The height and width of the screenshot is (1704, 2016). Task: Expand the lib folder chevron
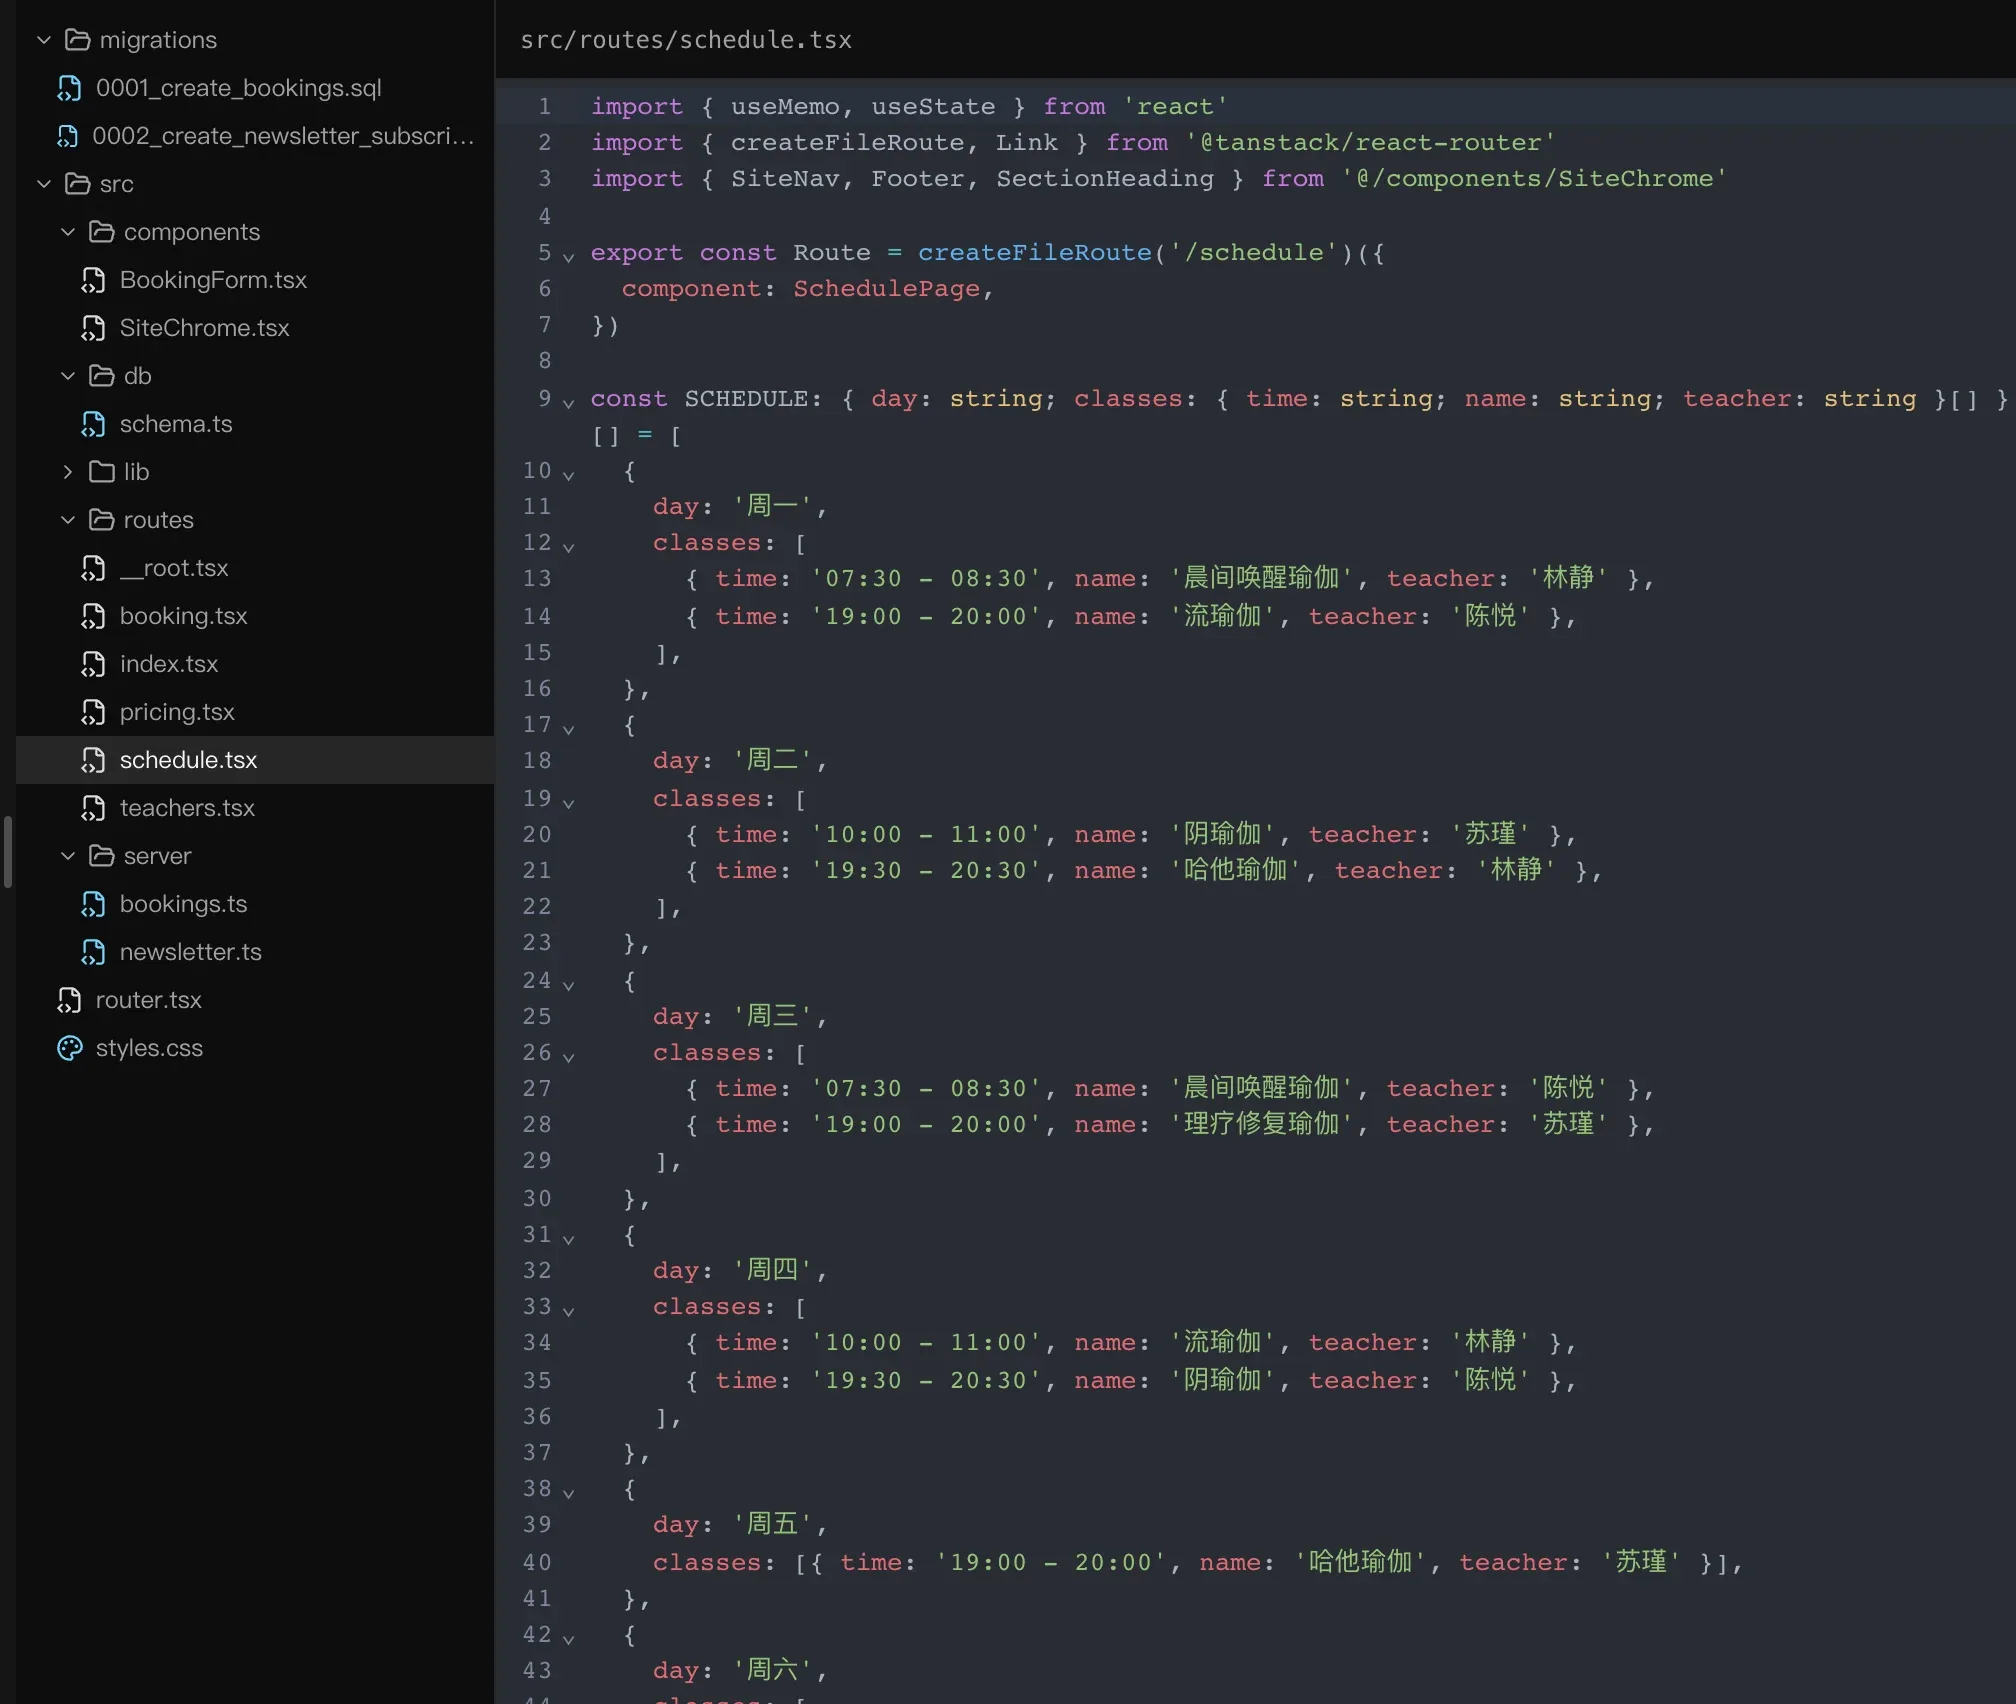(68, 472)
